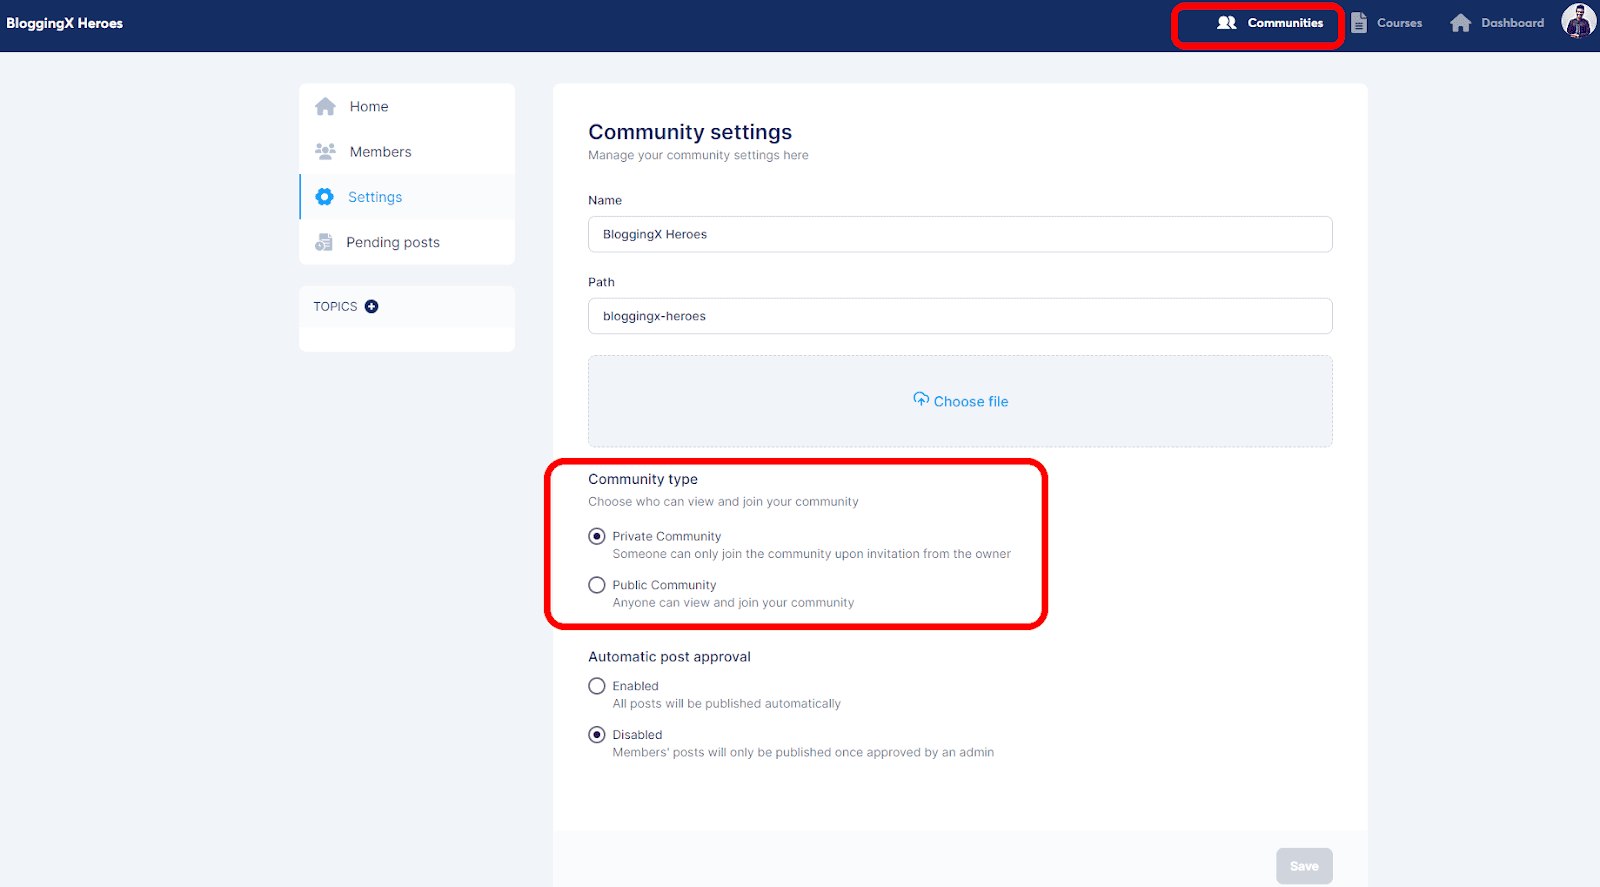Click the Settings gear icon
Viewport: 1600px width, 887px height.
[x=324, y=197]
